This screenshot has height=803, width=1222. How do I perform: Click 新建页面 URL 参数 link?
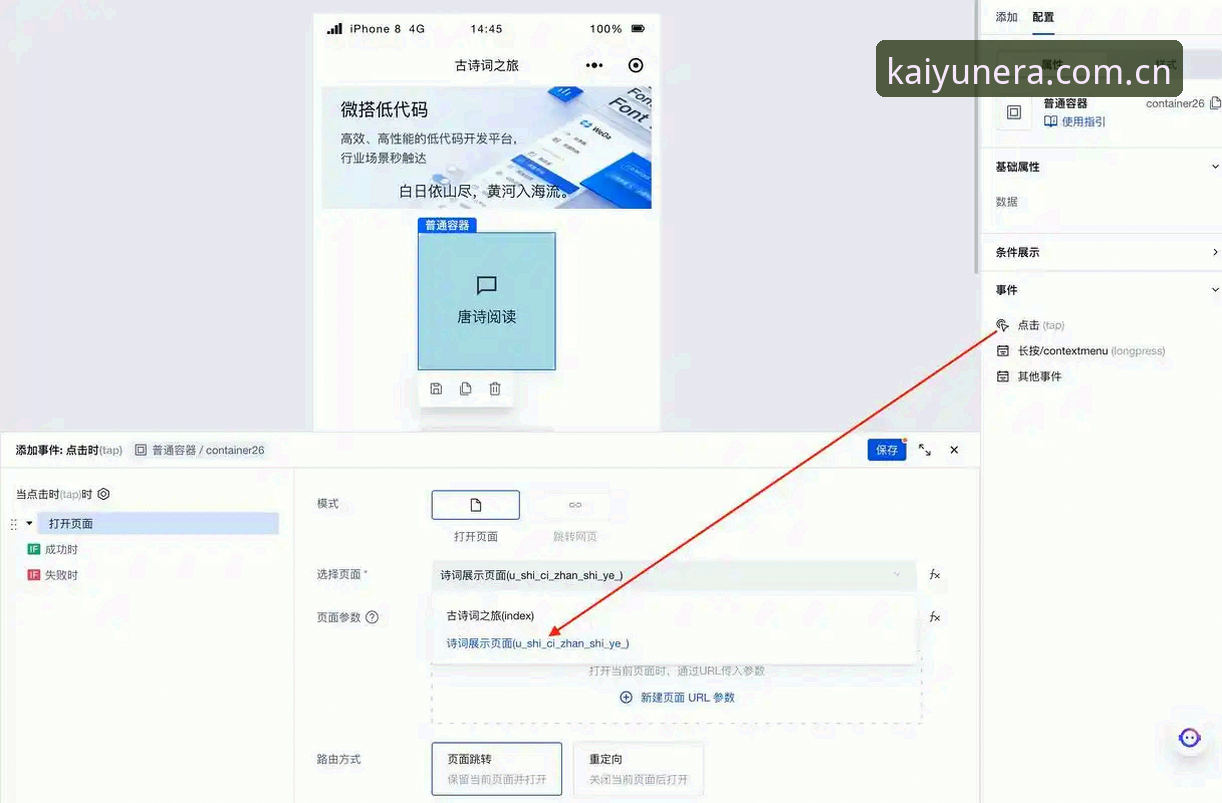tap(687, 697)
